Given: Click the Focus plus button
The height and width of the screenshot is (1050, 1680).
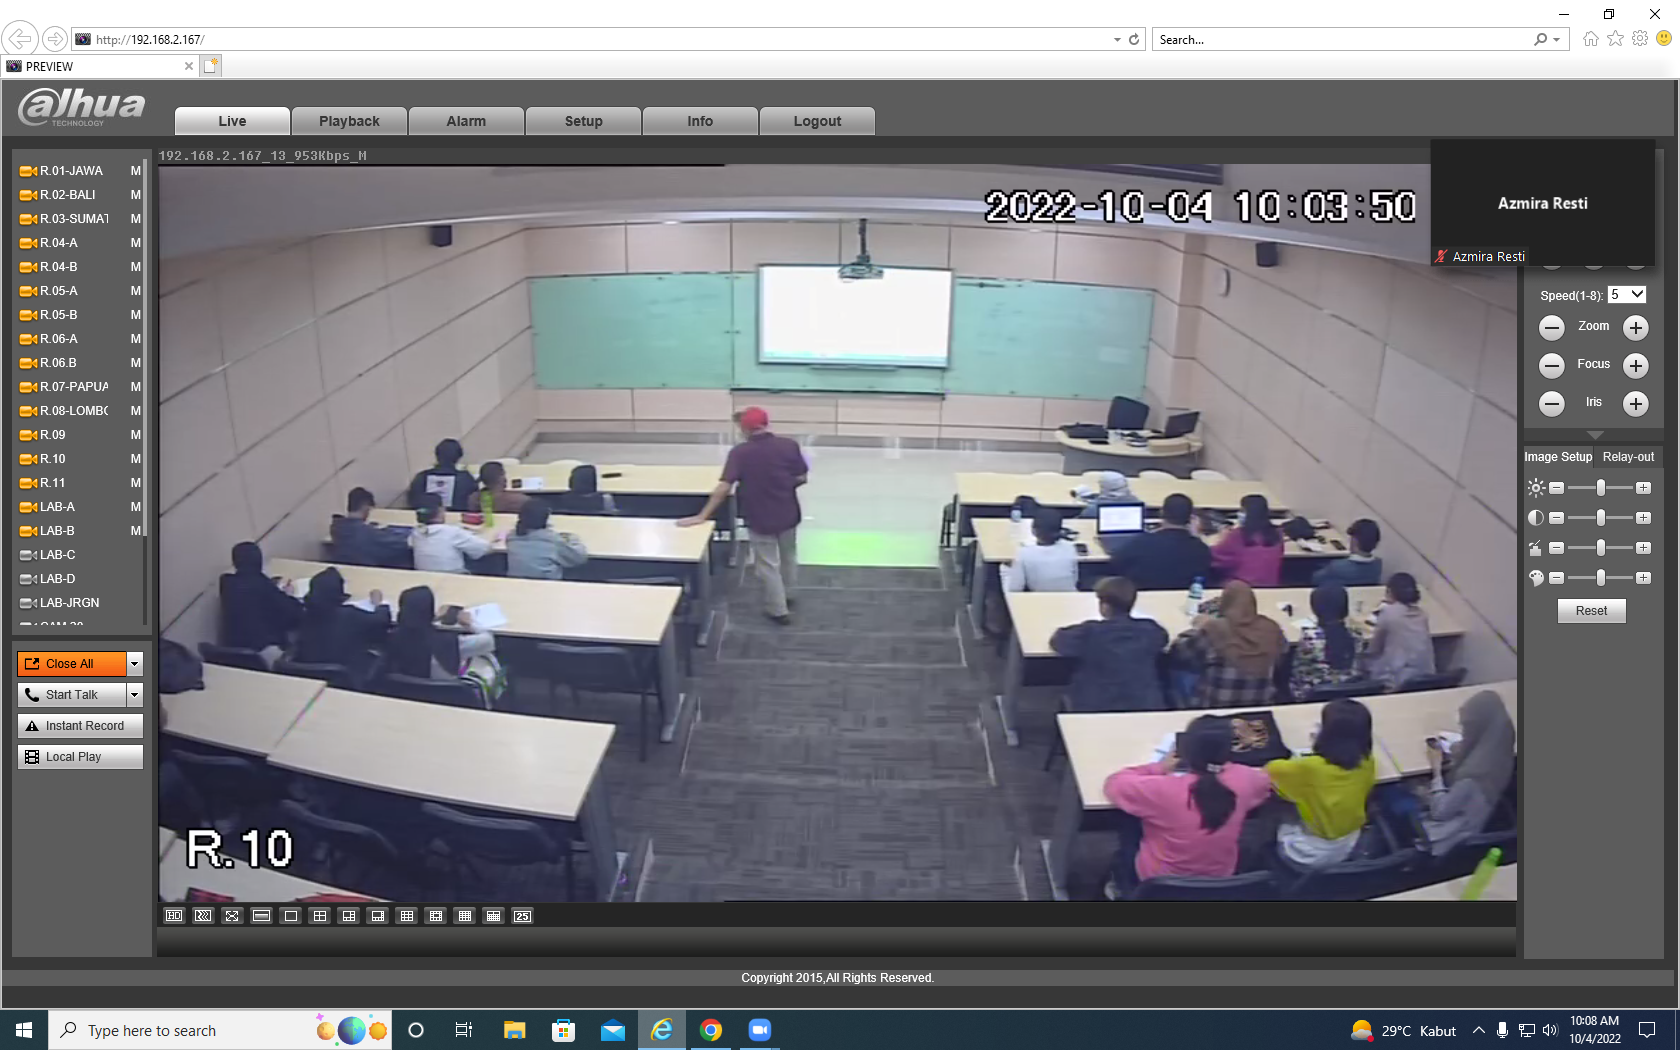Looking at the screenshot, I should coord(1635,365).
